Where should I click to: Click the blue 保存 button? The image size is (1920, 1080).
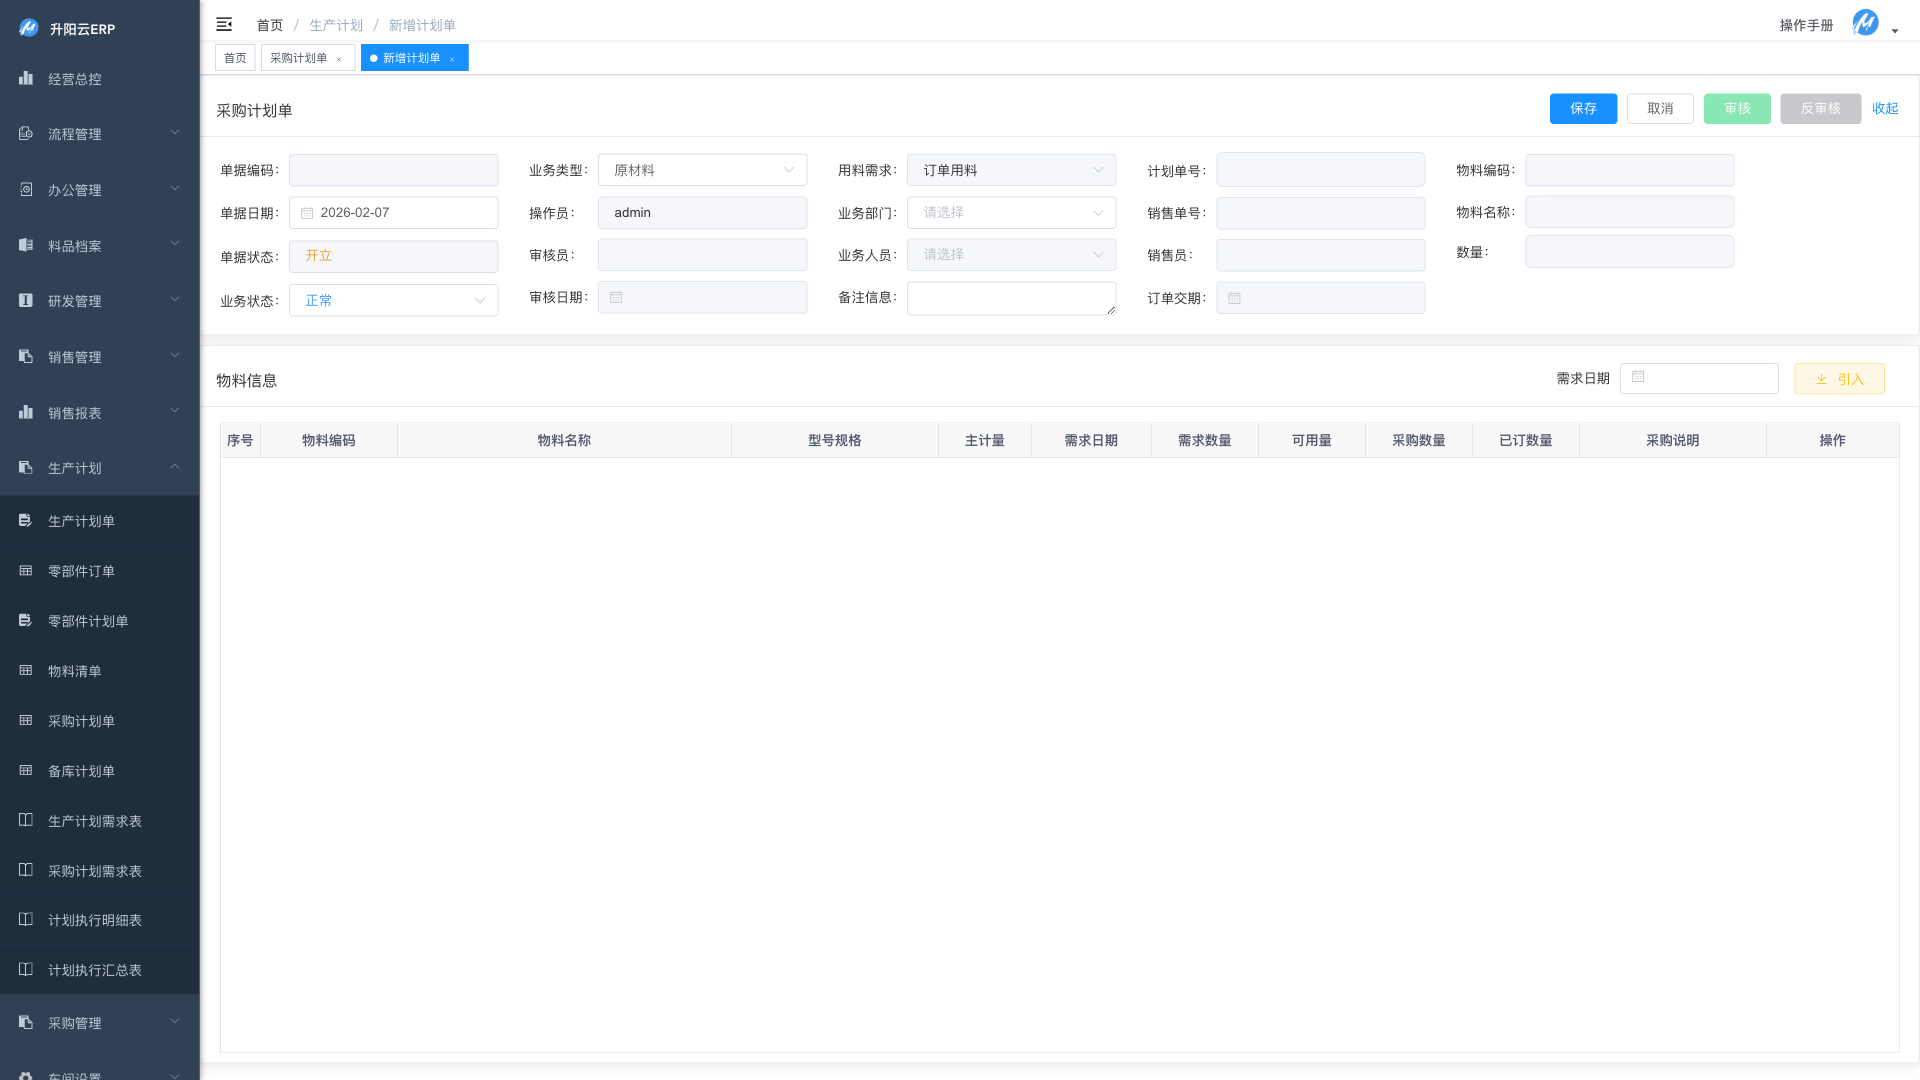(1583, 108)
